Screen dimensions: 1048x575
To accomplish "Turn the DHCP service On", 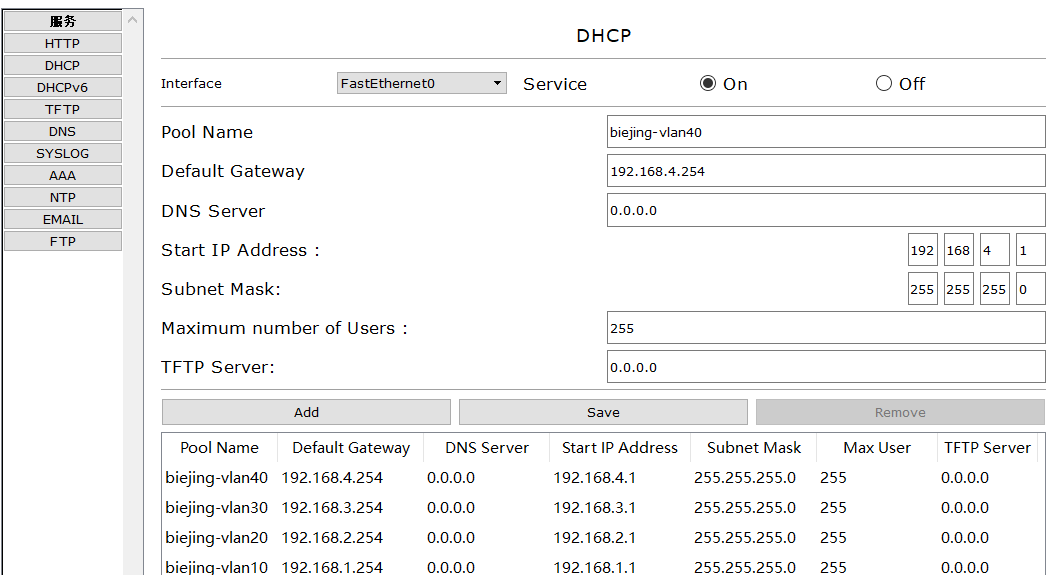I will coord(709,84).
